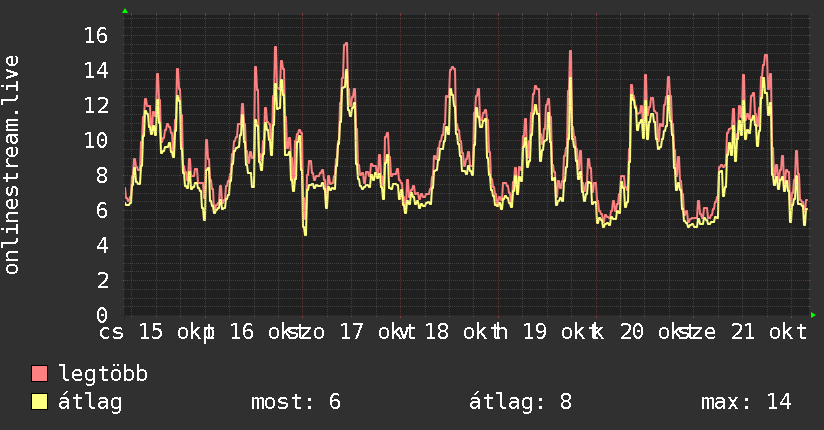Image resolution: width=824 pixels, height=430 pixels.
Task: Click the 'most: 6' current value
Action: [296, 402]
